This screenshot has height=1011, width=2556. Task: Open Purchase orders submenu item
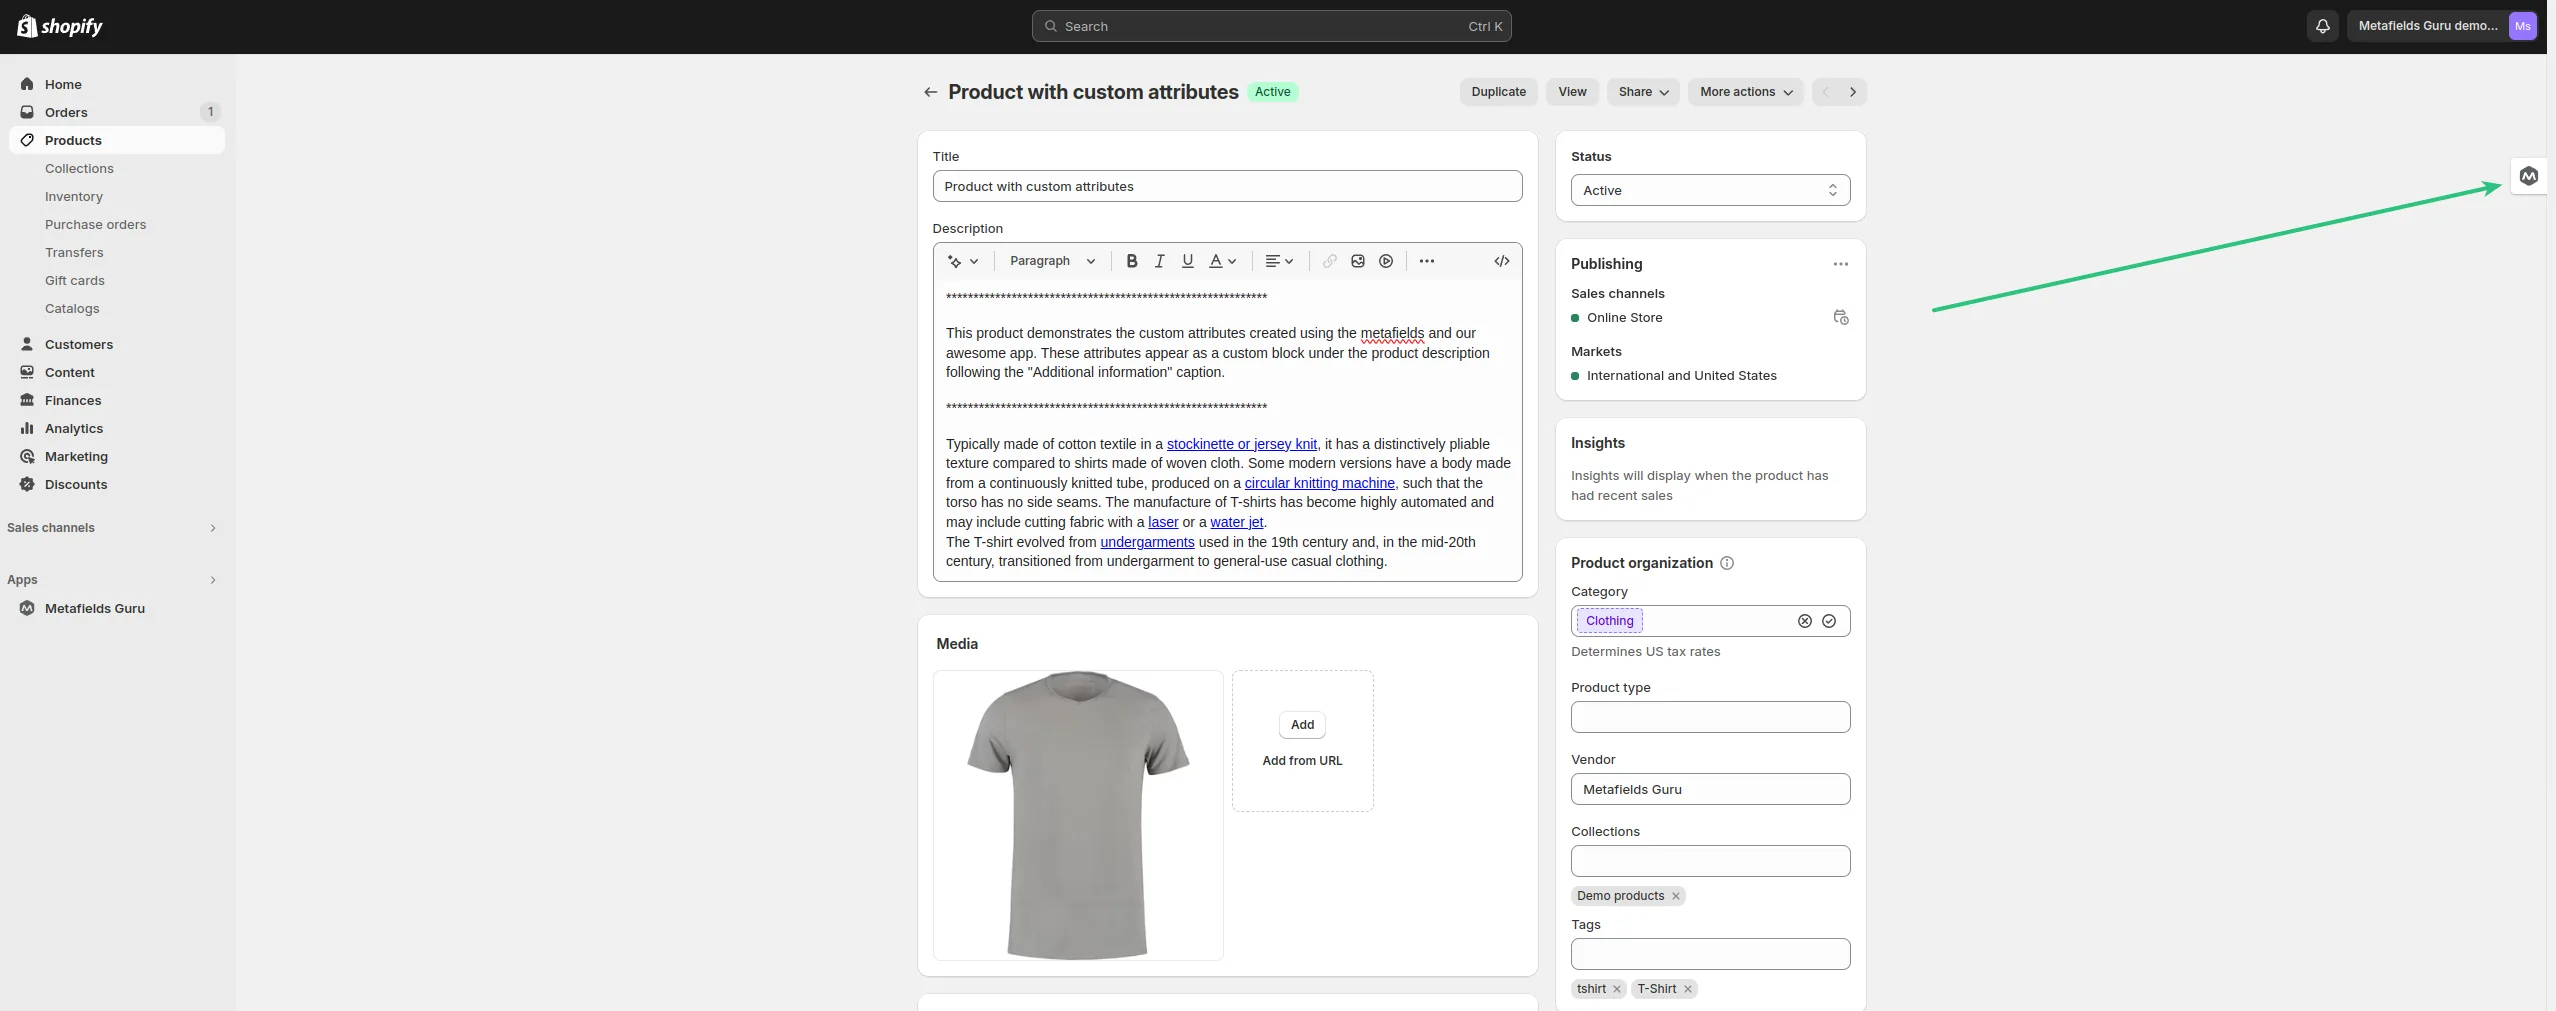pyautogui.click(x=95, y=224)
